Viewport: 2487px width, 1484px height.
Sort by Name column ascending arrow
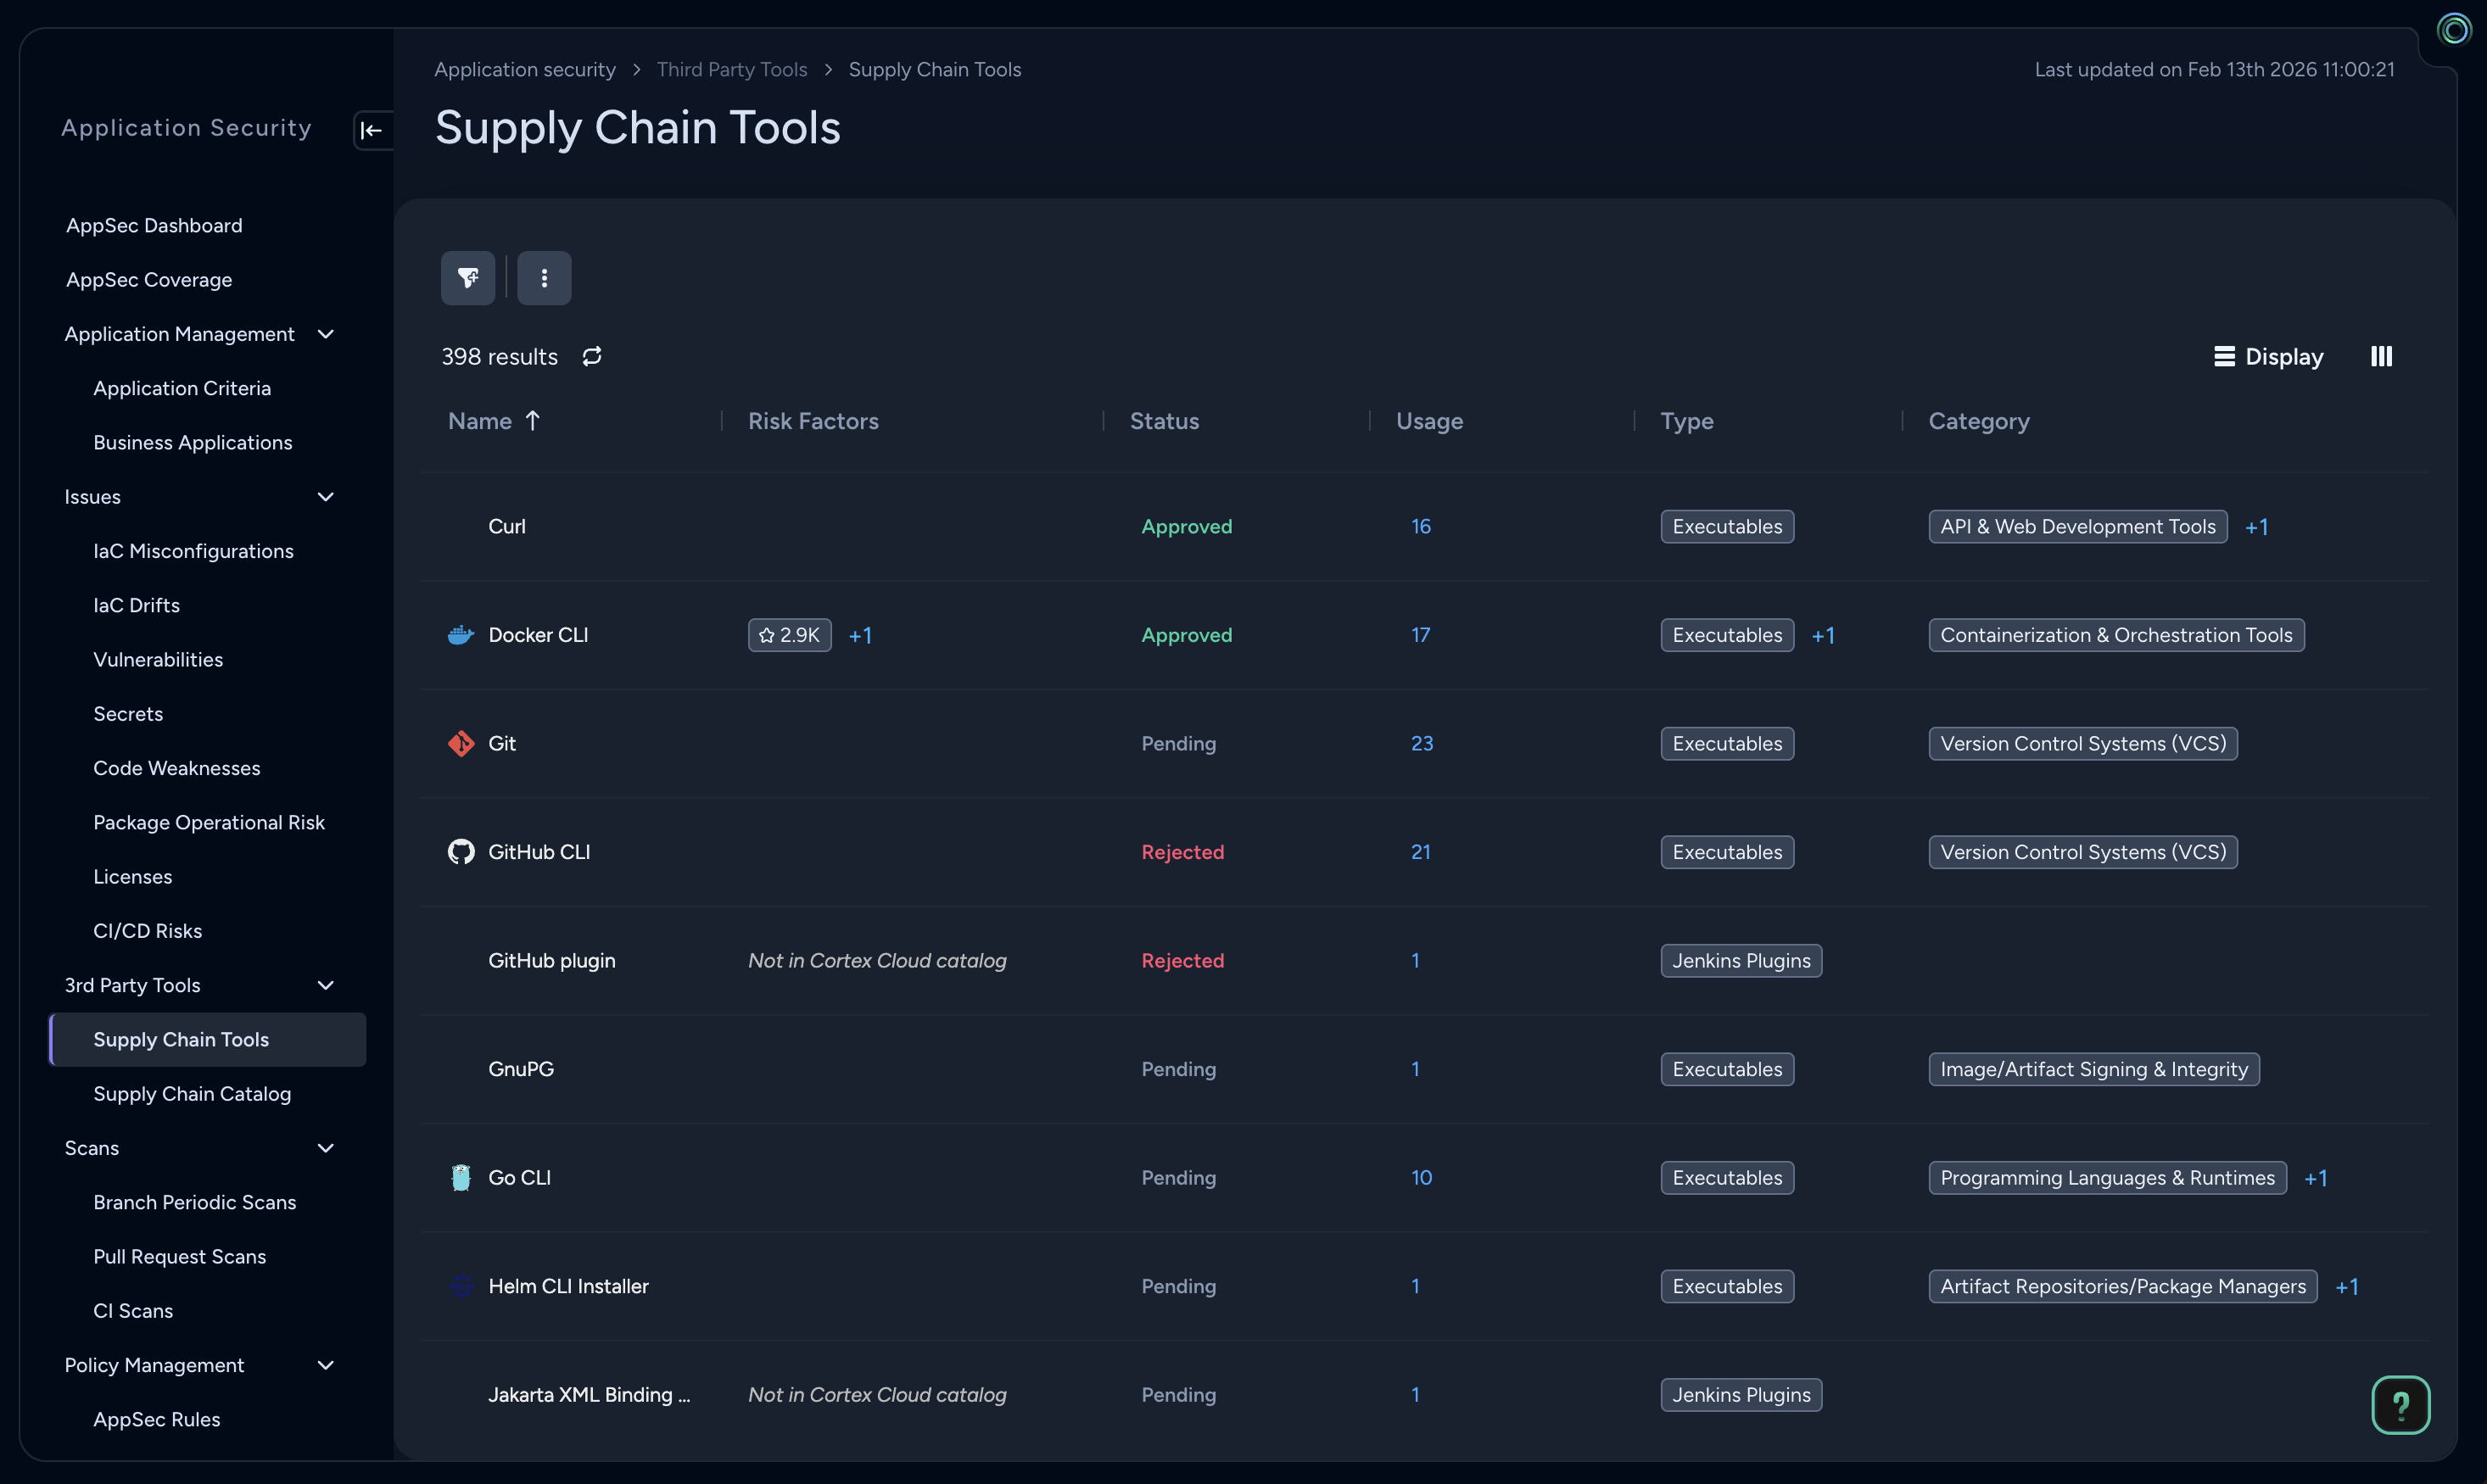pos(533,421)
